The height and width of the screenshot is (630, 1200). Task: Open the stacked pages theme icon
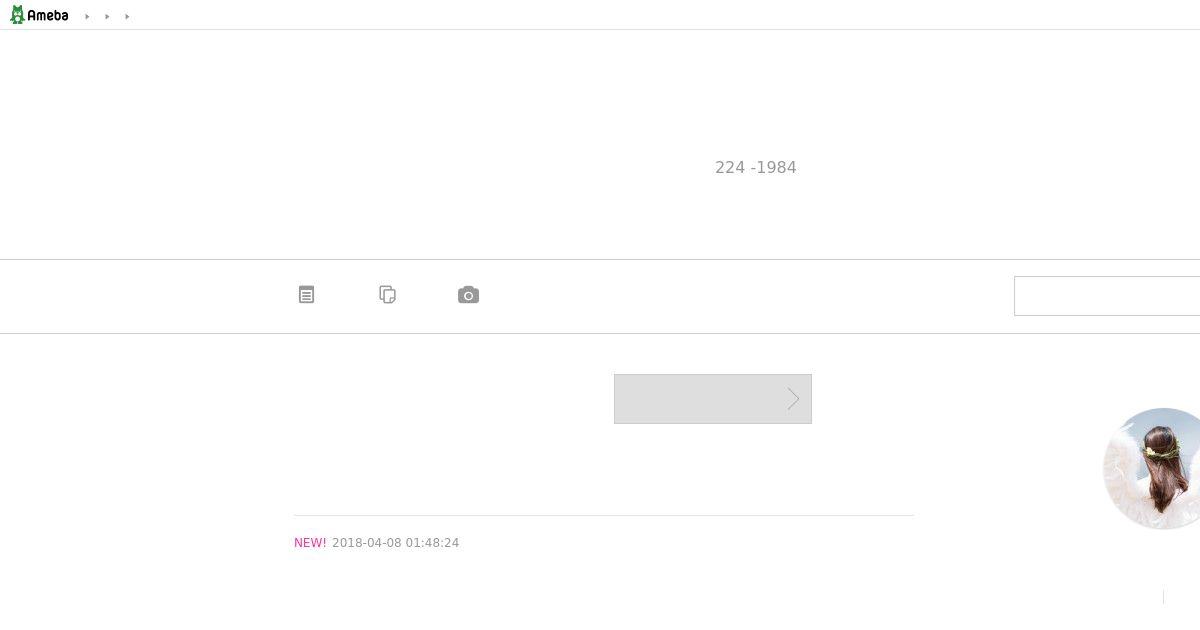coord(388,294)
